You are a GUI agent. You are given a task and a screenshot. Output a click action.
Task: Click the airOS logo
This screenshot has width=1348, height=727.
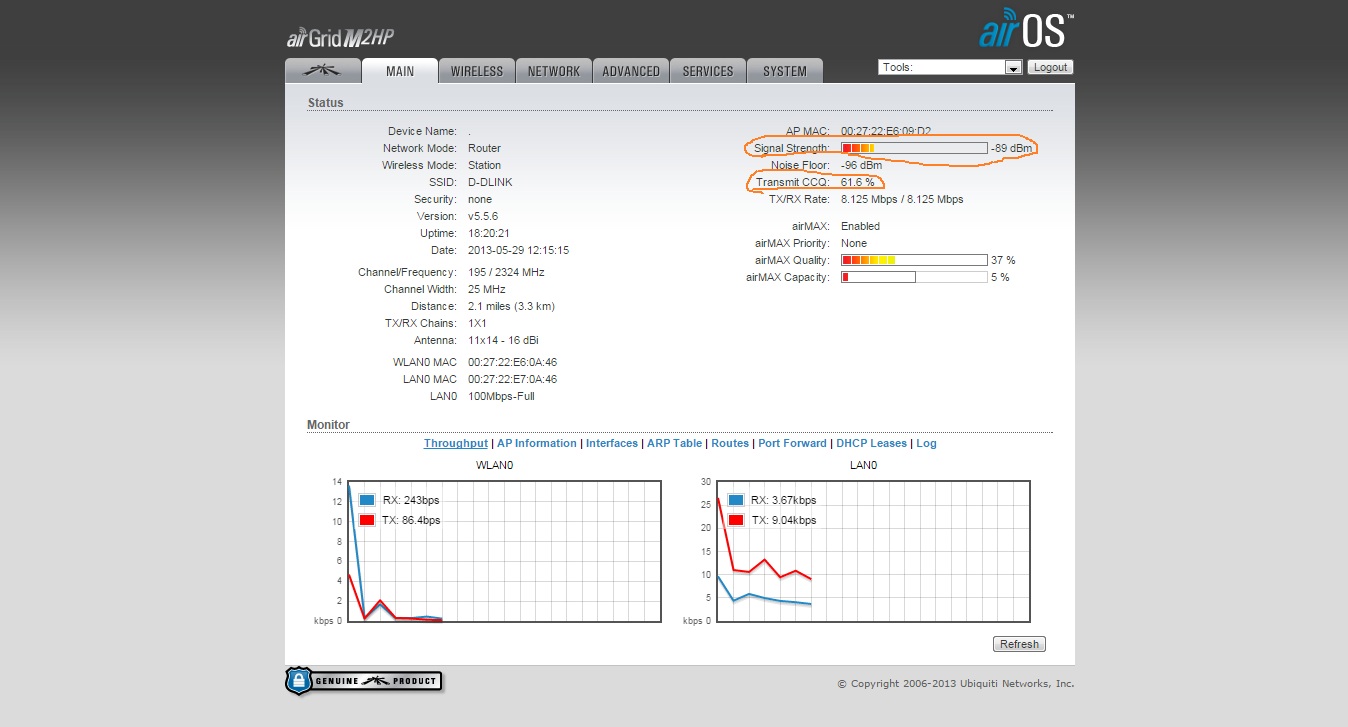(1026, 28)
